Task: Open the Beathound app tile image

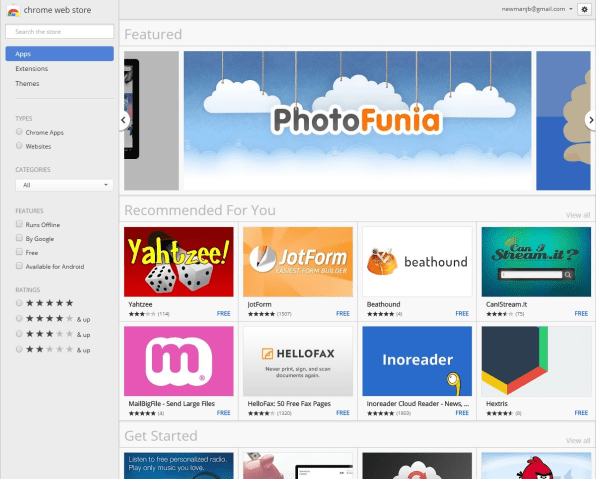Action: (x=417, y=262)
